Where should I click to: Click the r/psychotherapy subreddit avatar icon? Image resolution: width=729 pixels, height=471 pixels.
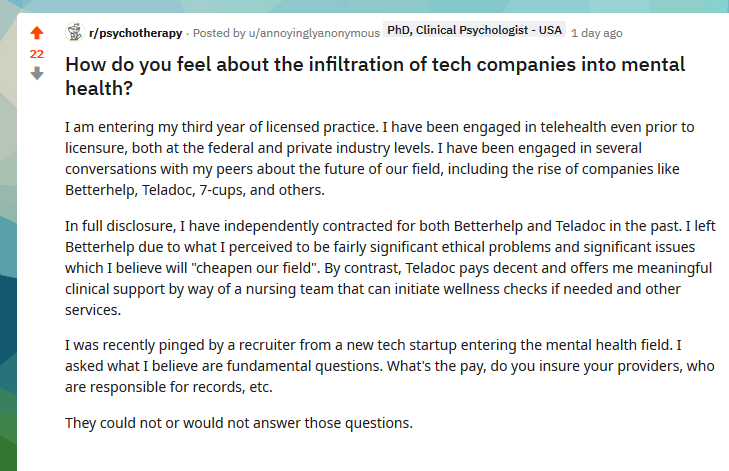(x=75, y=32)
